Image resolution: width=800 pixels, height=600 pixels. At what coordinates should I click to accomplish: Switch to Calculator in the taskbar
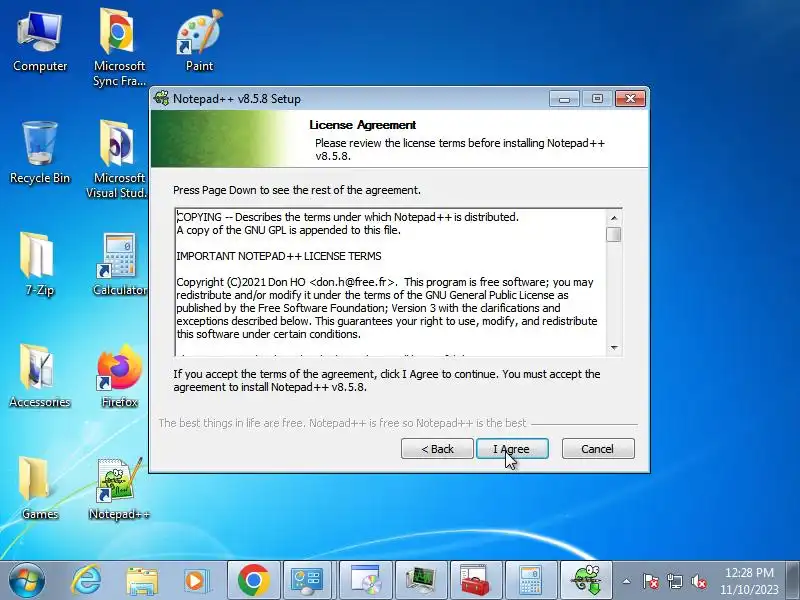coord(531,580)
